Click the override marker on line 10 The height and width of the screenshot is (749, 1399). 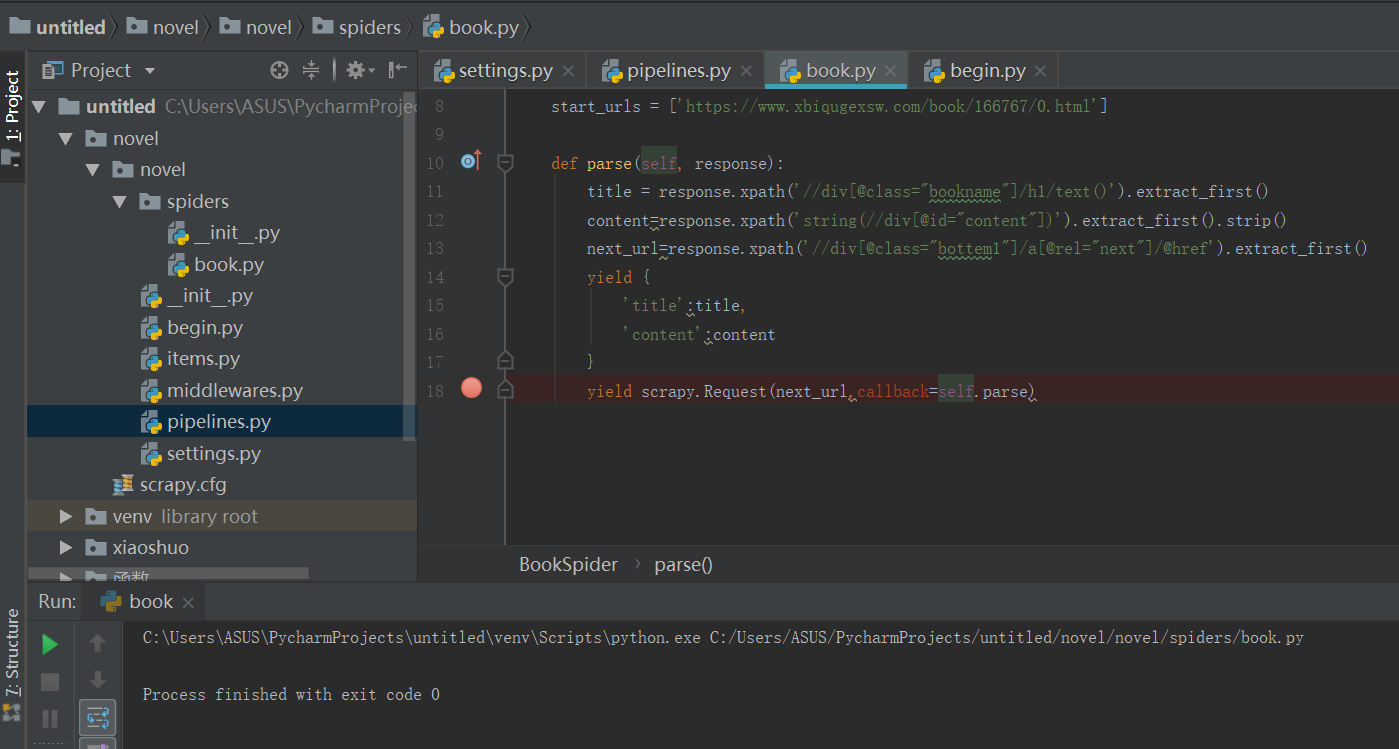pos(470,160)
